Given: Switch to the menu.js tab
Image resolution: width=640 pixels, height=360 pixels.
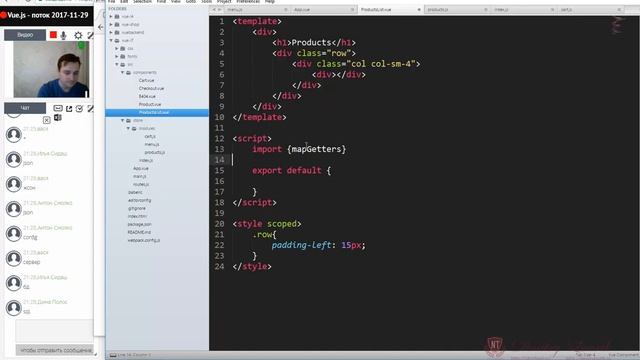Looking at the screenshot, I should (235, 9).
